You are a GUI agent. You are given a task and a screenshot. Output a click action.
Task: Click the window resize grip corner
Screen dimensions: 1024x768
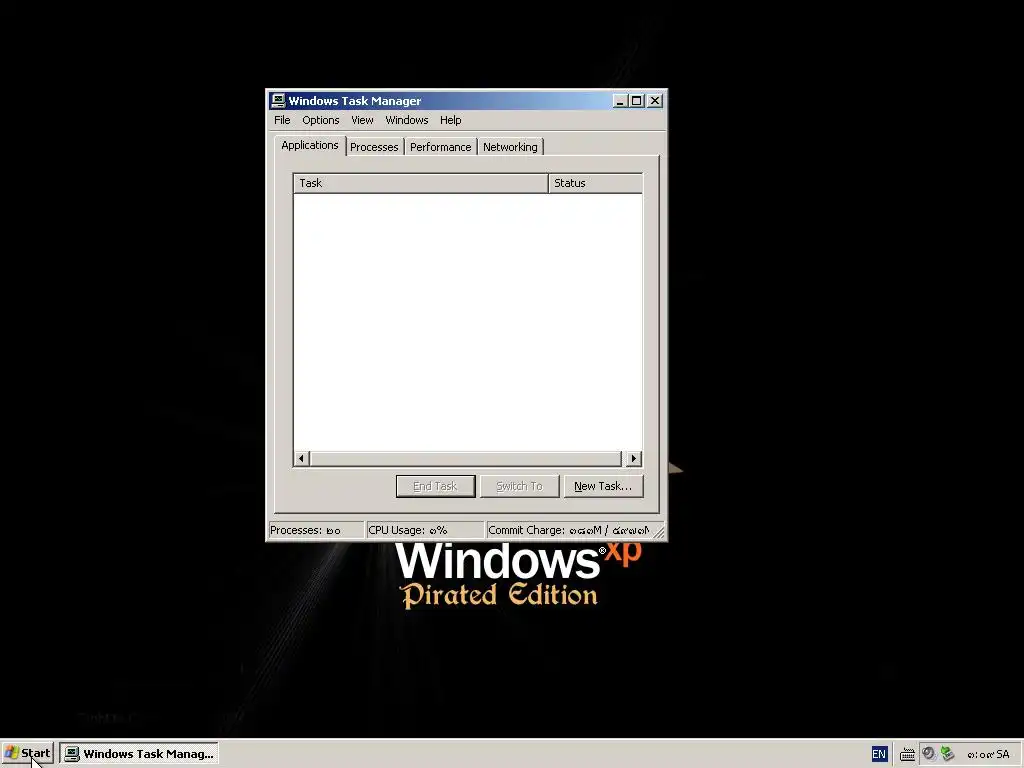(x=659, y=533)
